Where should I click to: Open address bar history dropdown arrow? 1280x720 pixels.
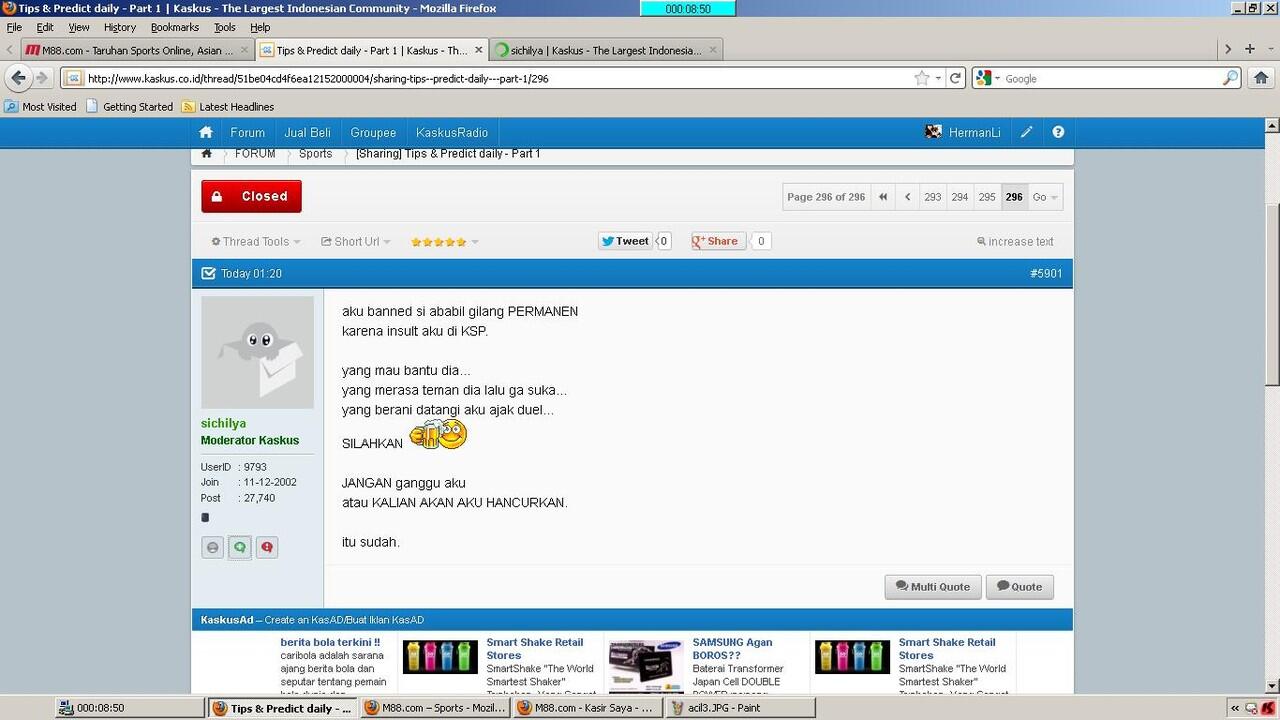pos(939,78)
